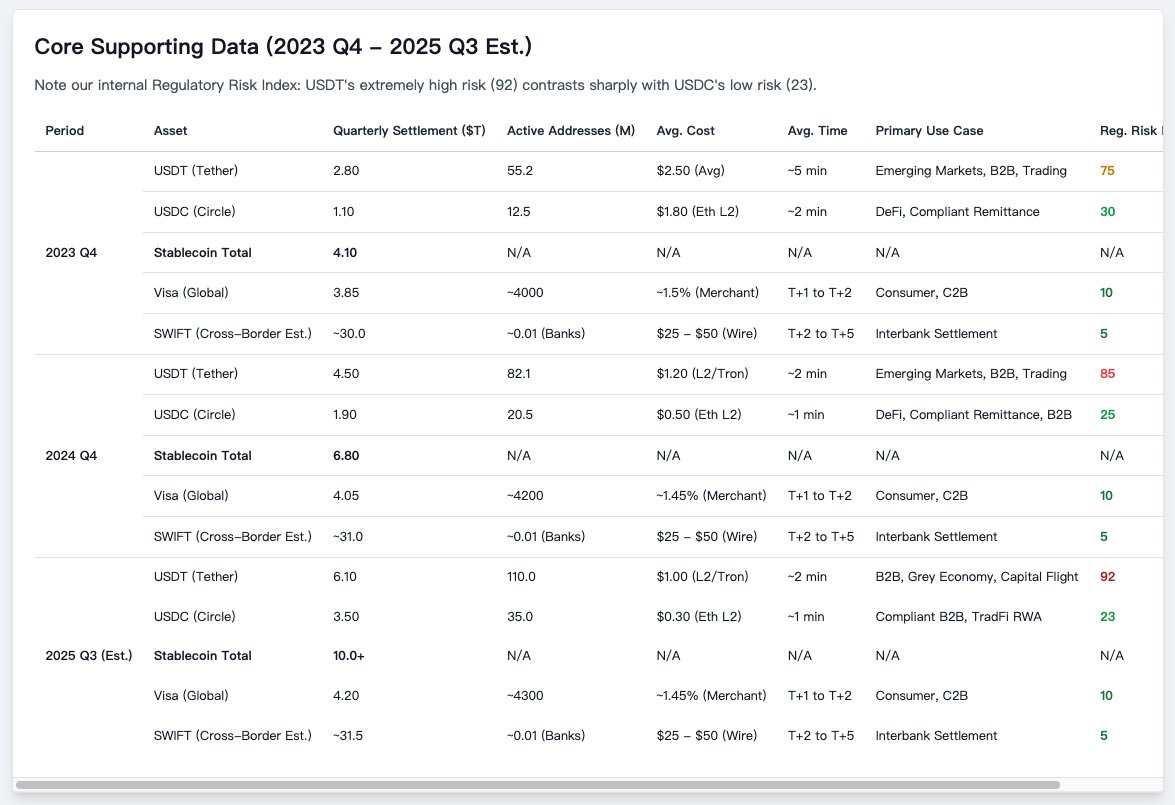
Task: Click the 'Reg. Risk' column header
Action: pos(1131,130)
